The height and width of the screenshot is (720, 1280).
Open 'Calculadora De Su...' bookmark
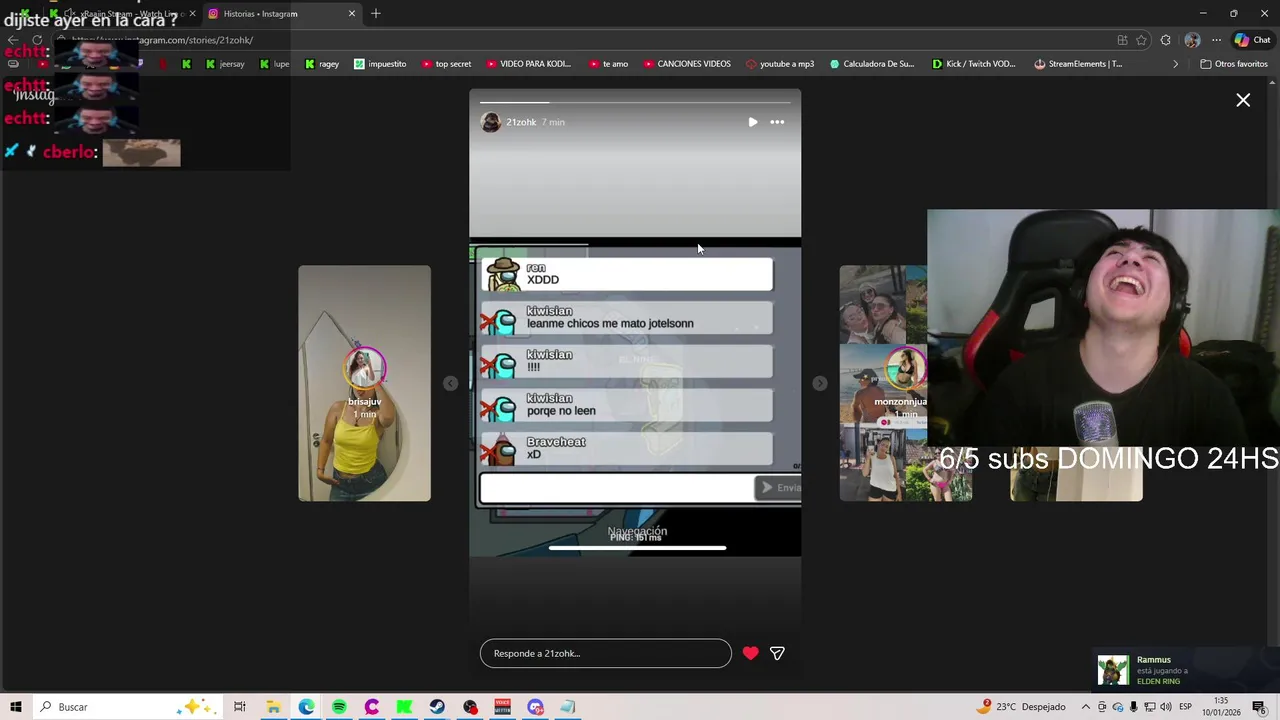click(871, 64)
